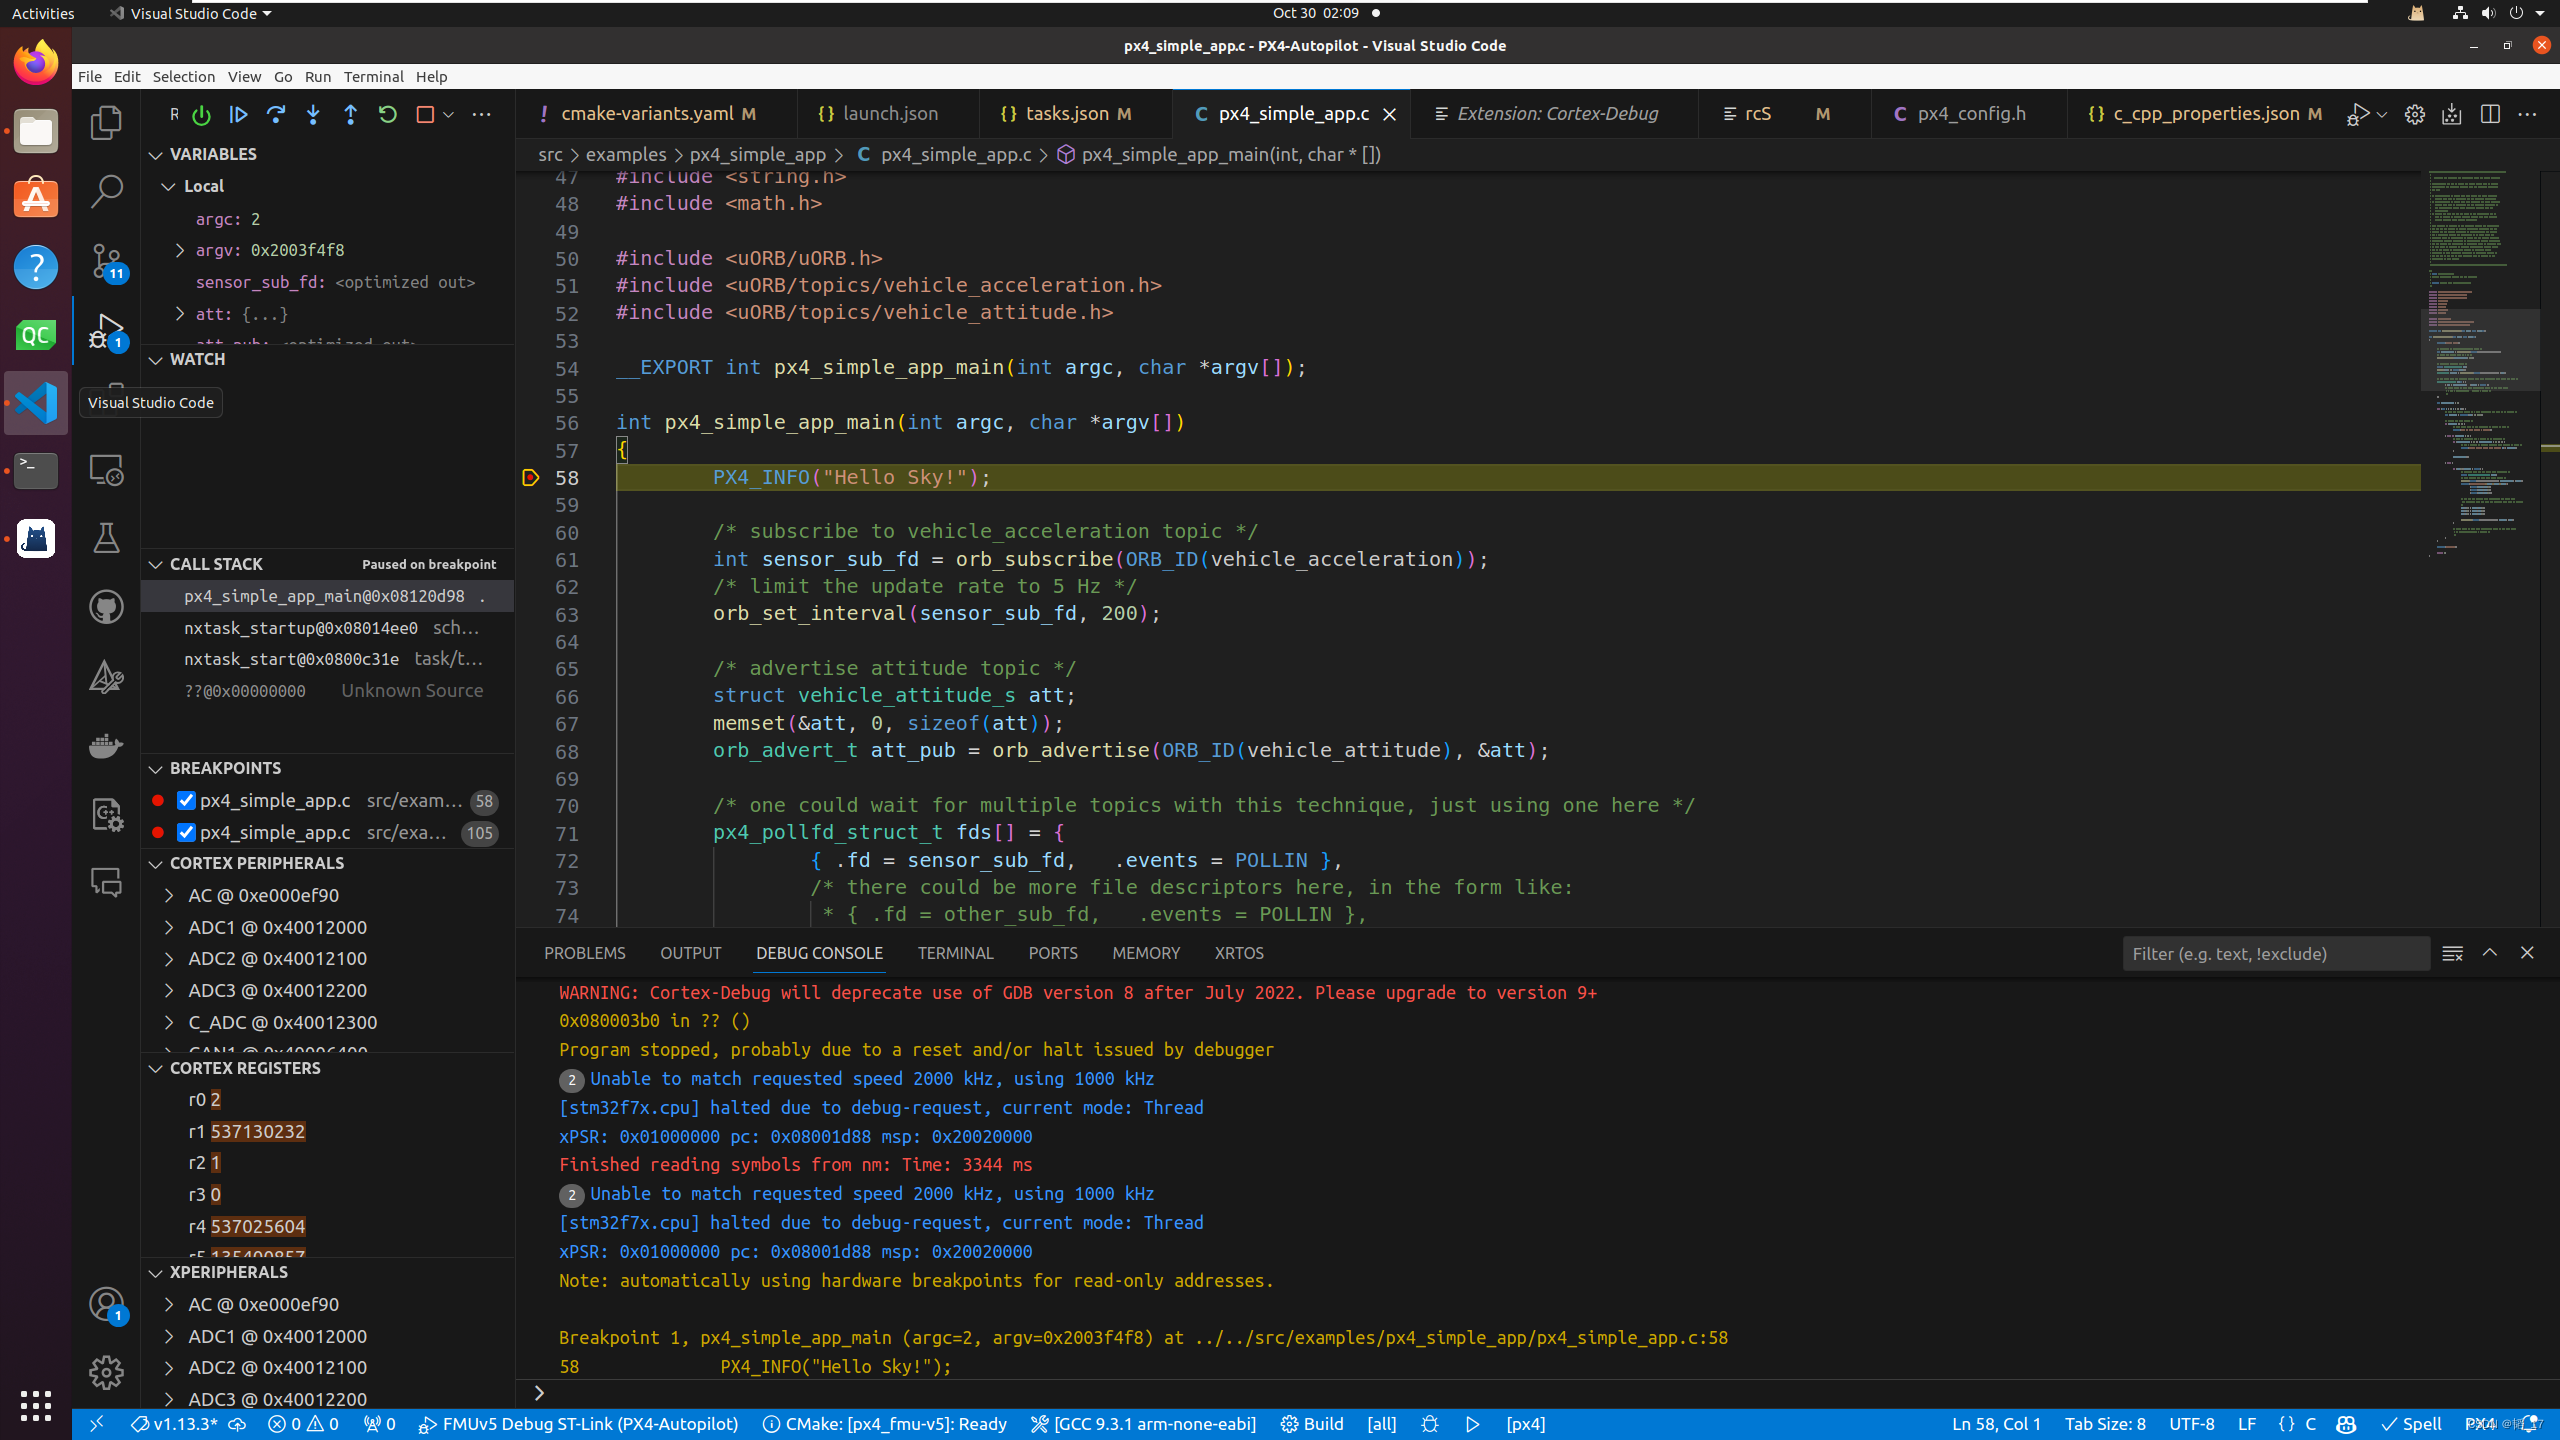This screenshot has height=1440, width=2560.
Task: Expand ADC1 under Cortex Peripherals
Action: (x=169, y=927)
